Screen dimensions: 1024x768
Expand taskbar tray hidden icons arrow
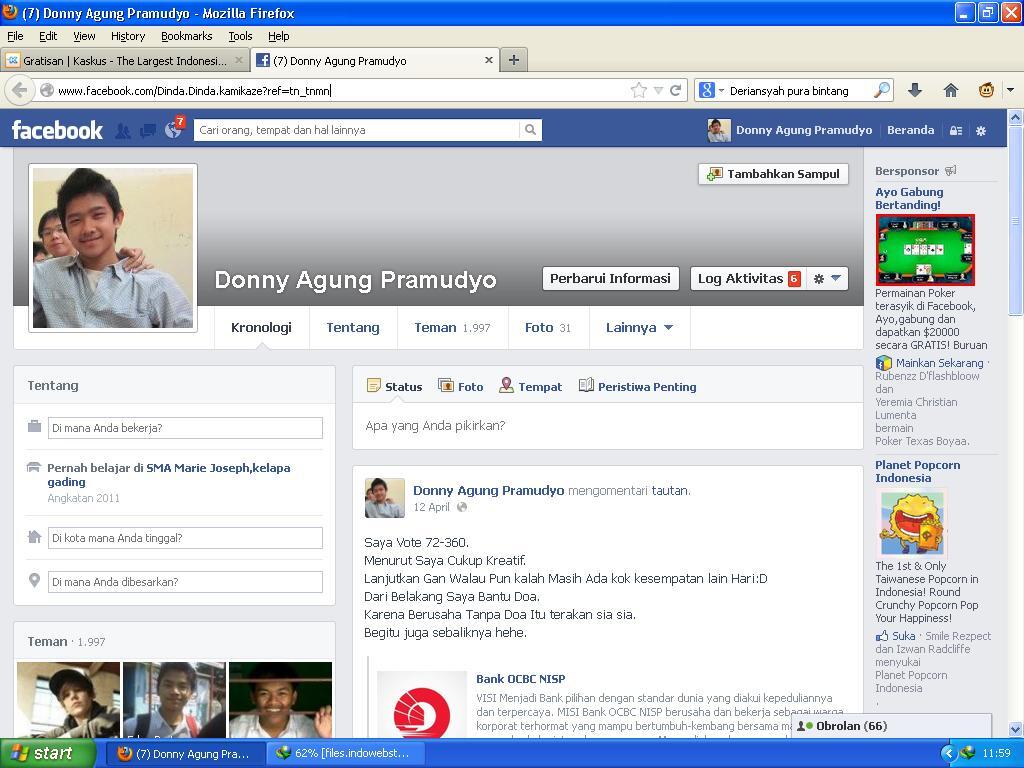click(948, 753)
